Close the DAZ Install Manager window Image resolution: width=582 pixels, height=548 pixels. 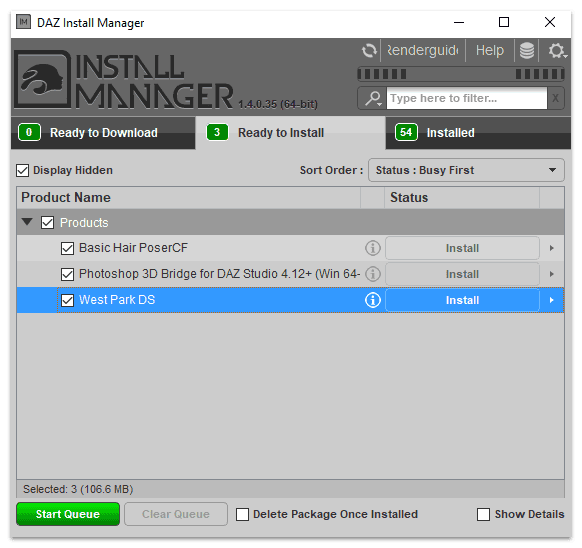click(550, 23)
